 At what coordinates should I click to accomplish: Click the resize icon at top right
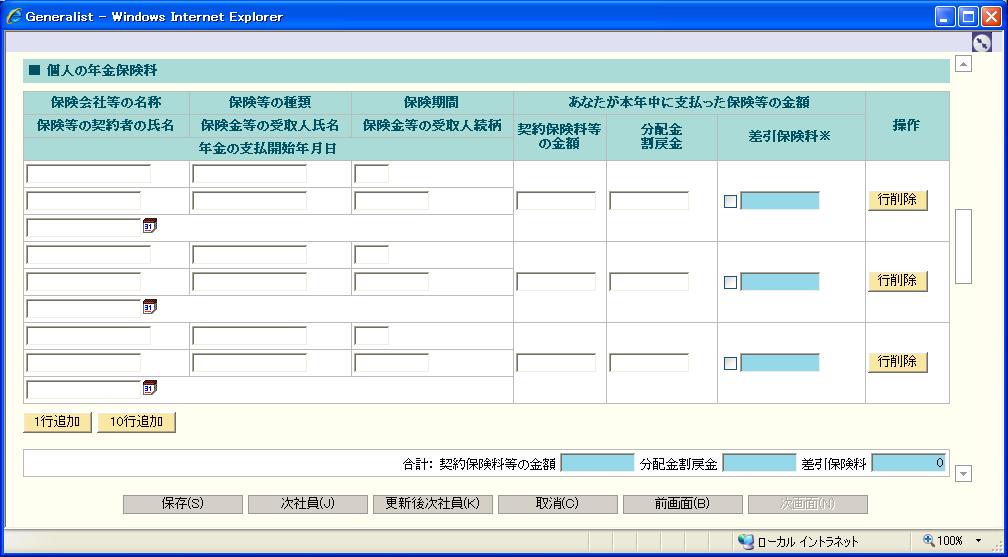[x=982, y=43]
